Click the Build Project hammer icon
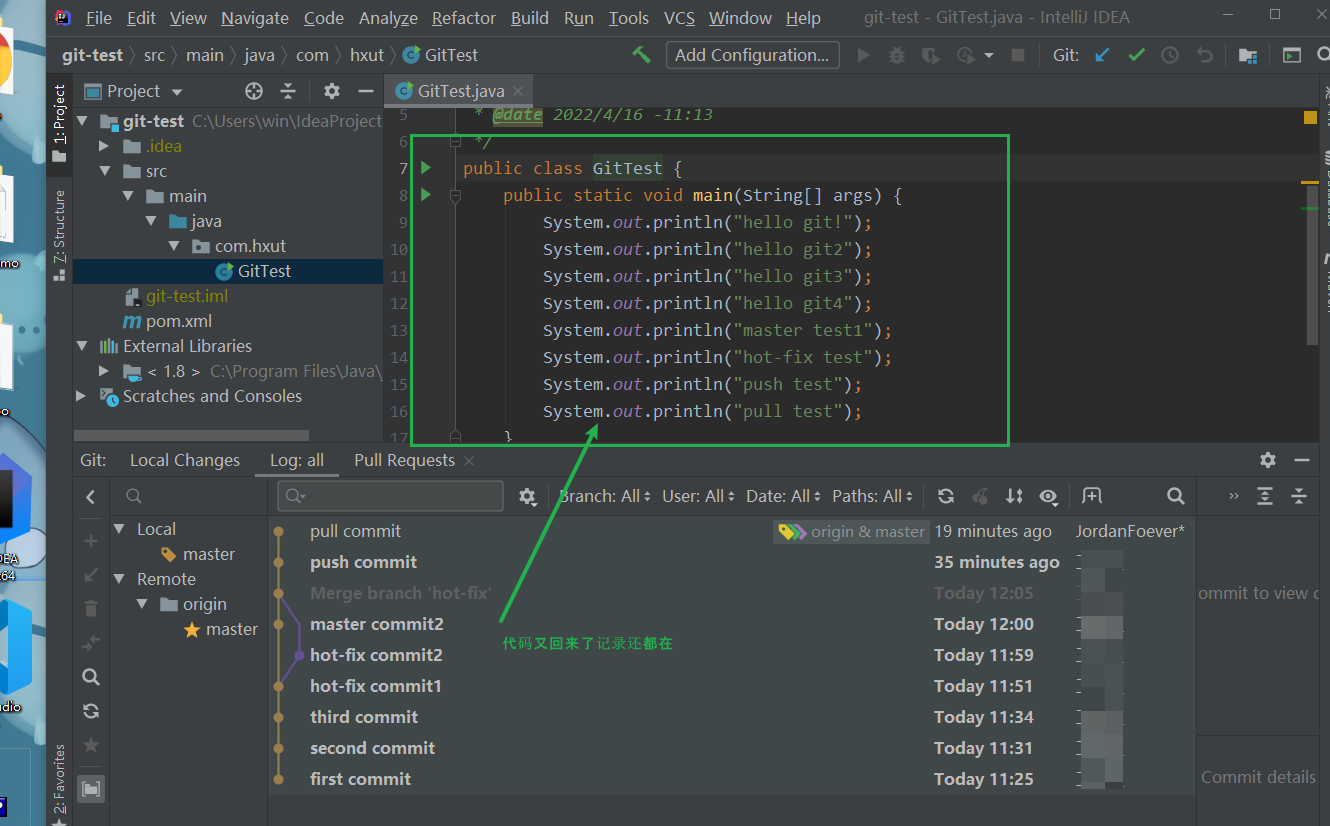This screenshot has width=1330, height=826. click(641, 55)
